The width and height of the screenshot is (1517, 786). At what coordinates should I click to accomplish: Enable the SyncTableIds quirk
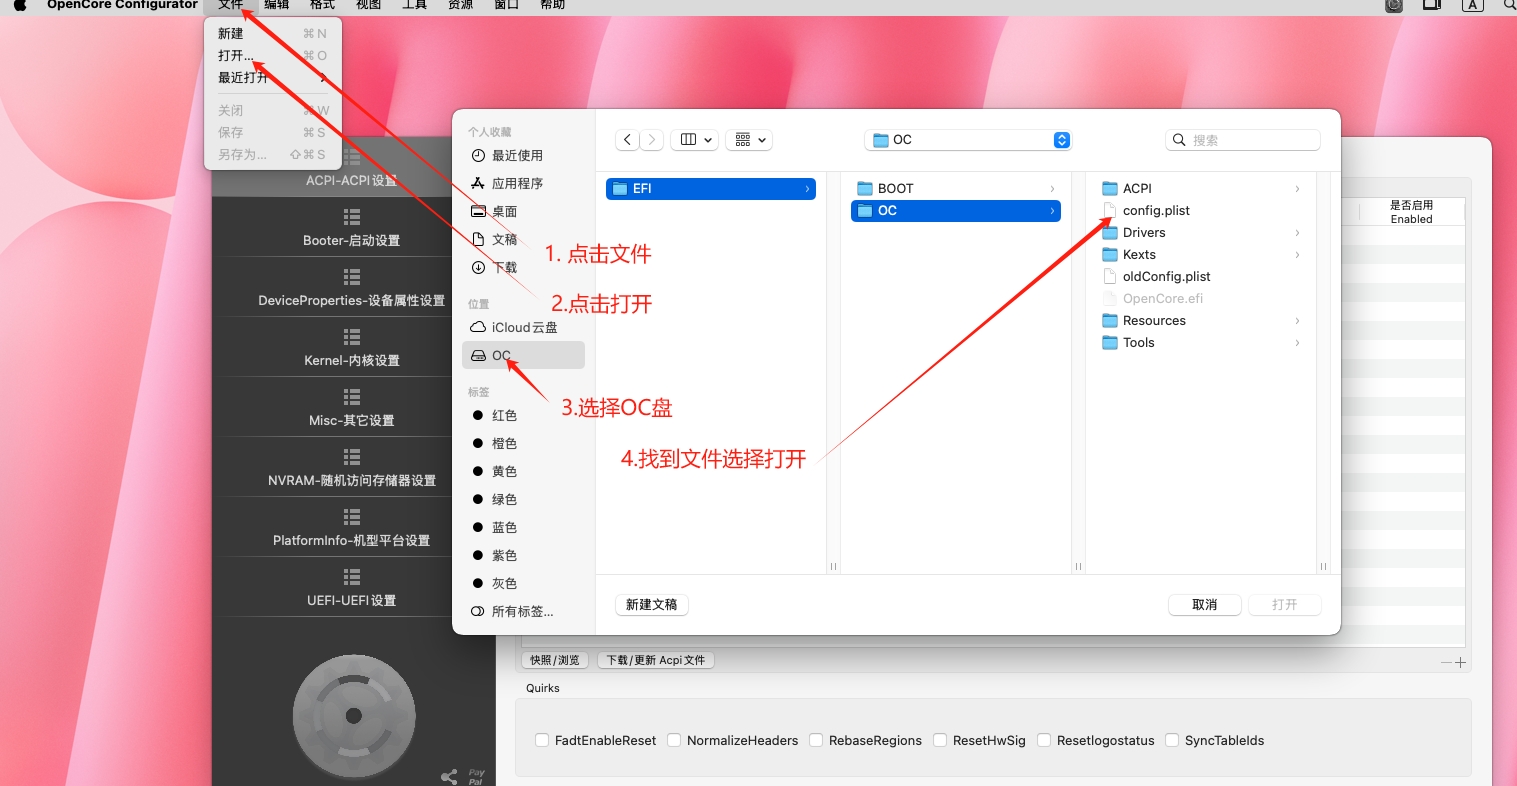click(1172, 740)
